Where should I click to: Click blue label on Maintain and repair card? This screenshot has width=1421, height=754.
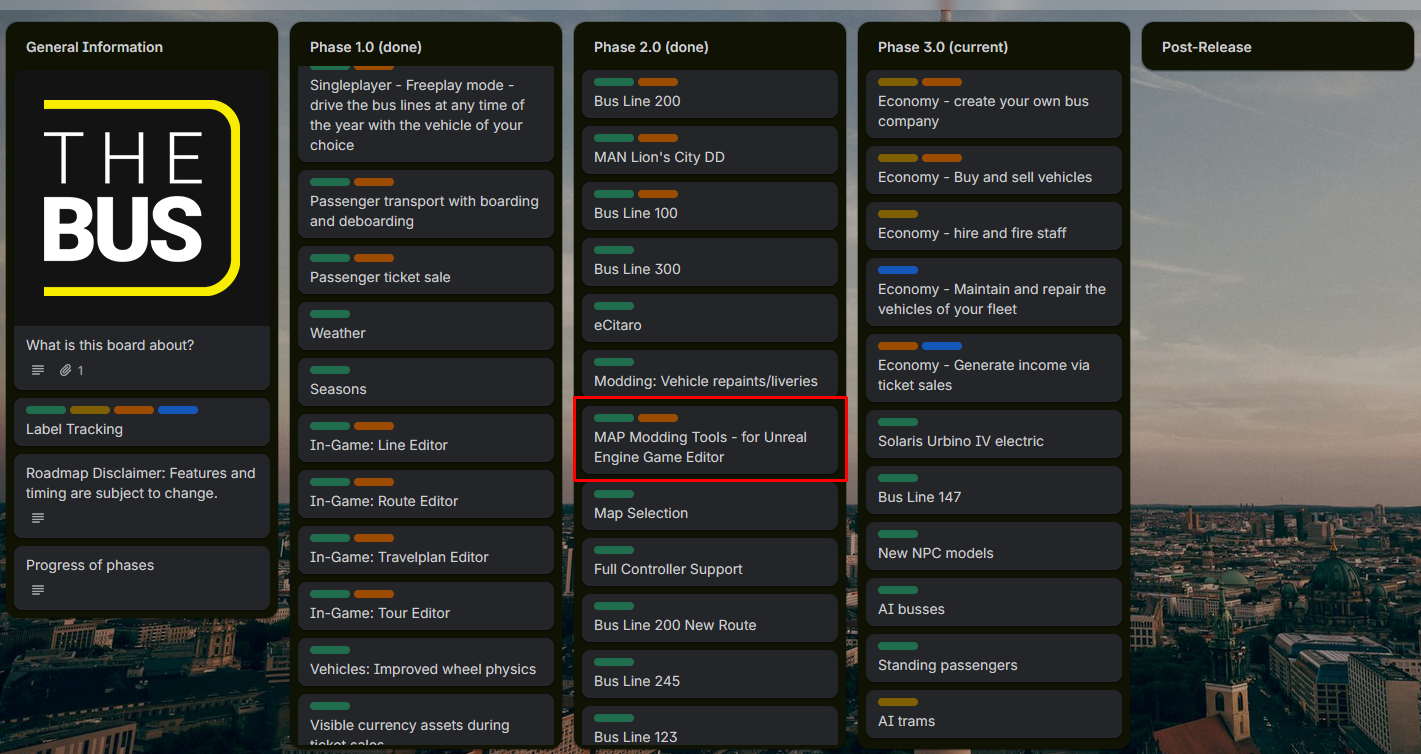[x=898, y=270]
